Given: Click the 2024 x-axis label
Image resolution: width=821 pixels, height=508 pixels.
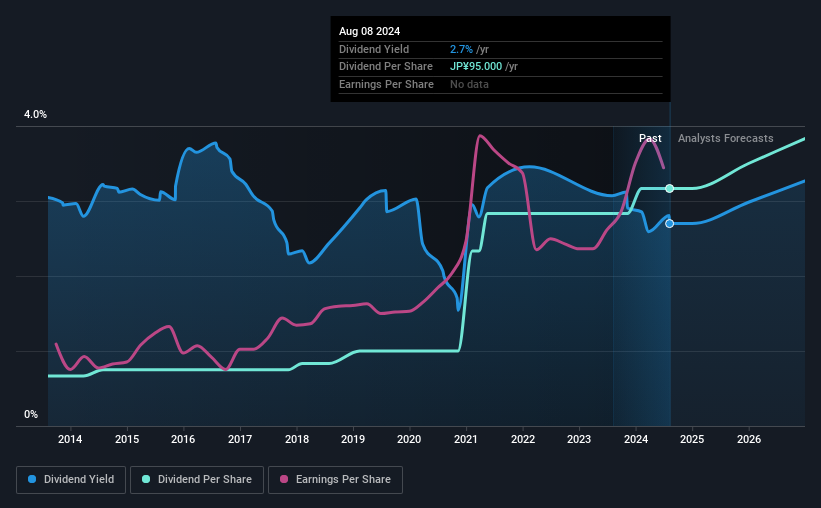Looking at the screenshot, I should click(x=636, y=439).
